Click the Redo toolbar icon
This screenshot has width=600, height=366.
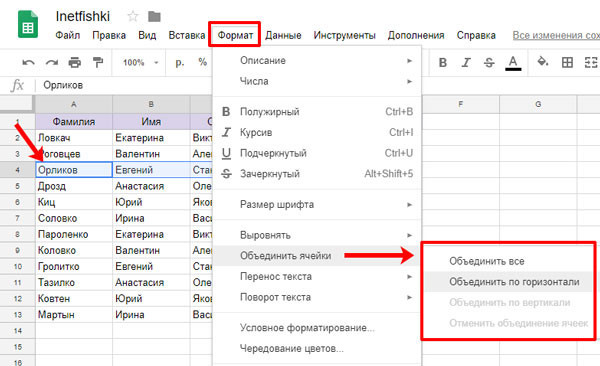point(52,62)
